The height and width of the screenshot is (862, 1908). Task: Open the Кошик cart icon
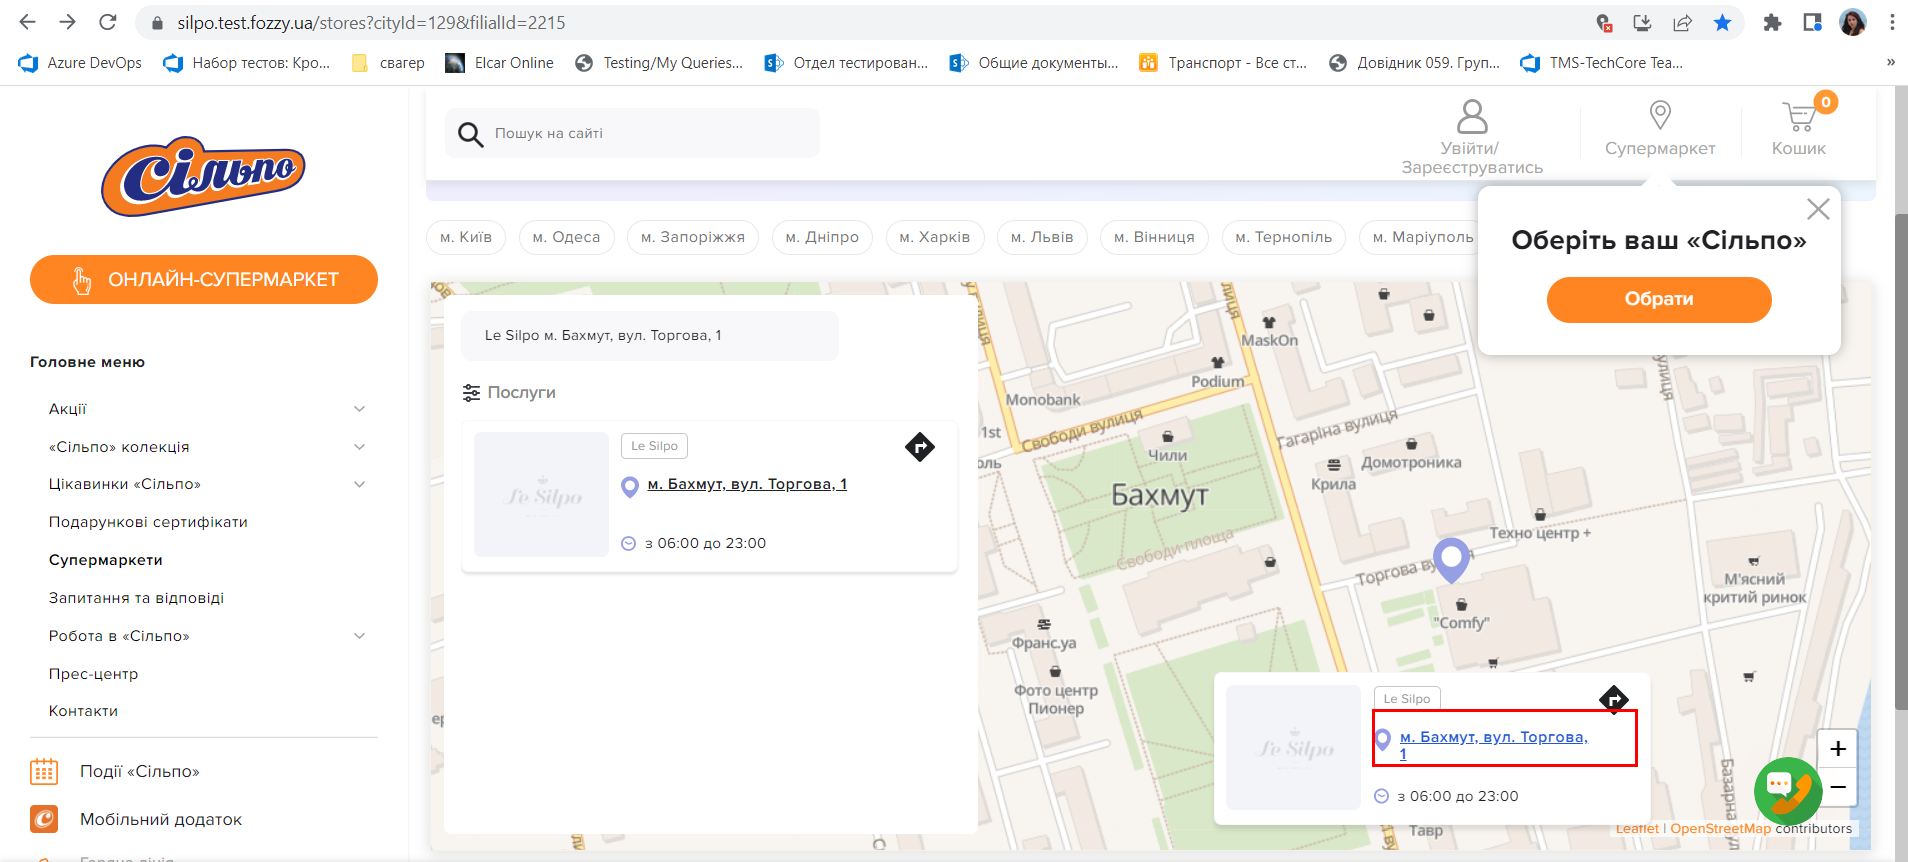1799,117
